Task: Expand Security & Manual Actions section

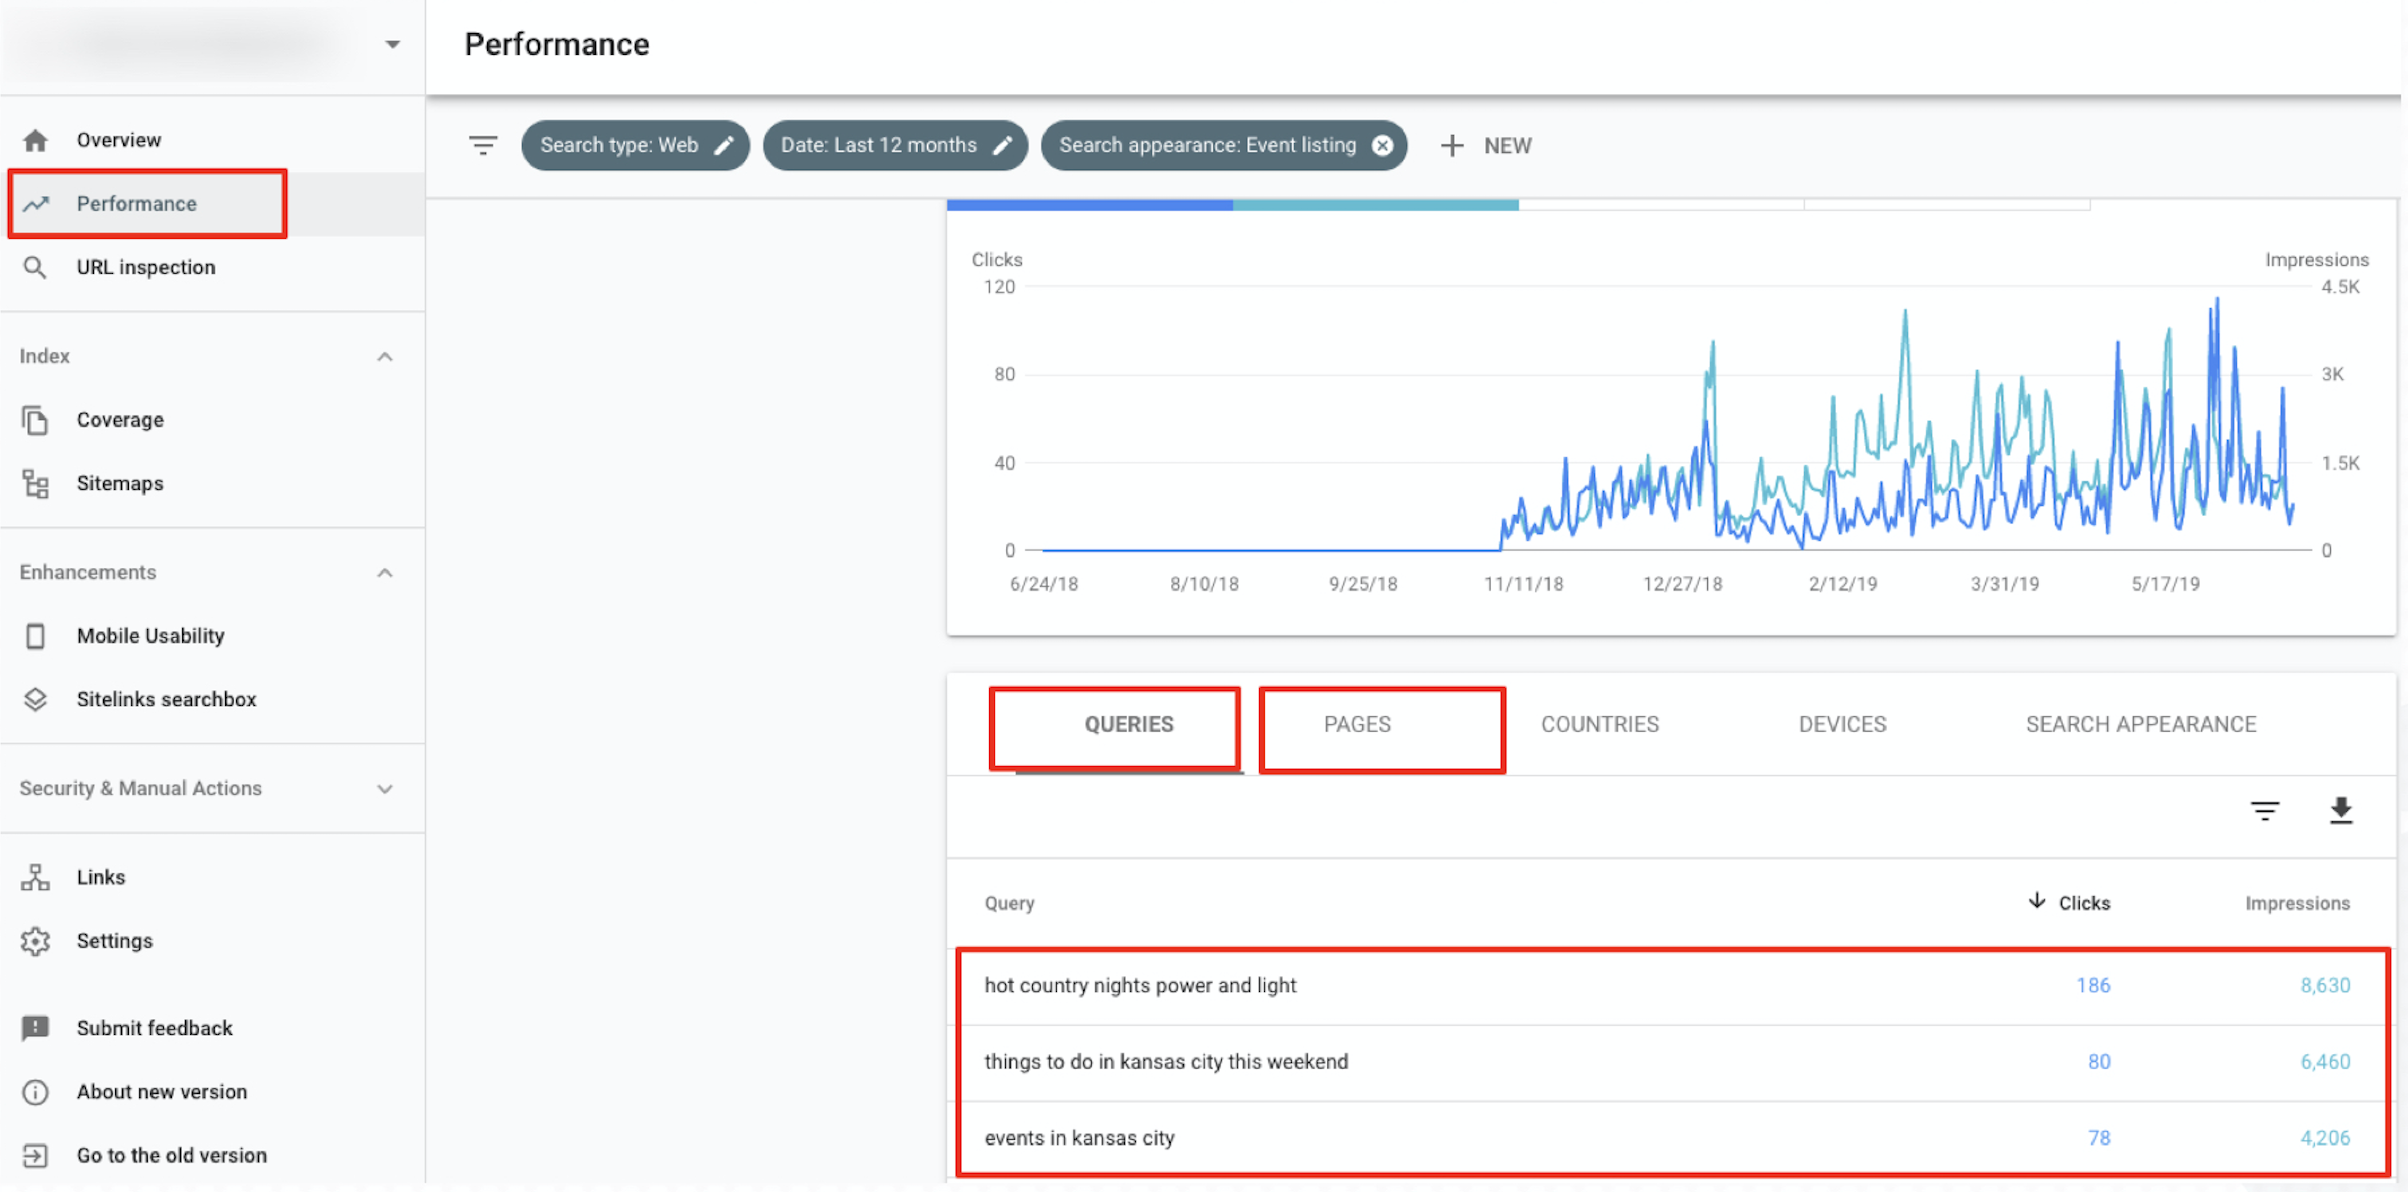Action: pos(385,789)
